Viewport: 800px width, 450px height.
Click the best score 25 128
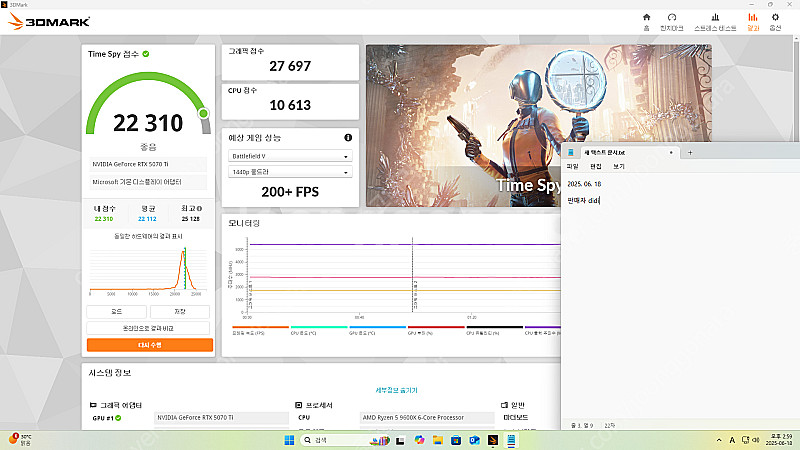[191, 219]
